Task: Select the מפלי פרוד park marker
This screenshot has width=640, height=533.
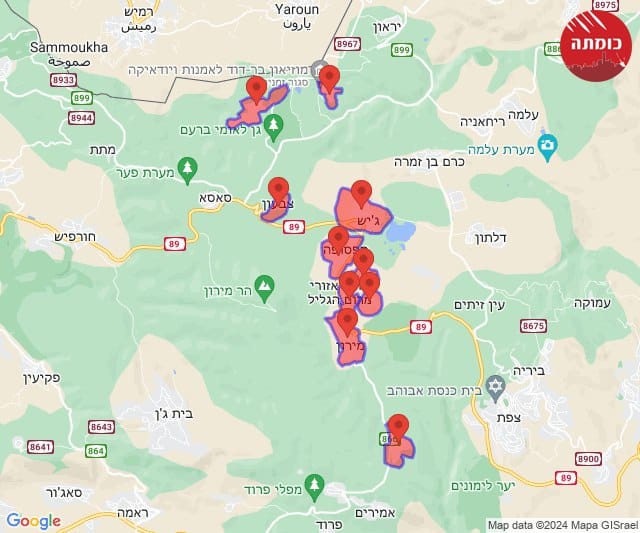Action: pyautogui.click(x=314, y=488)
